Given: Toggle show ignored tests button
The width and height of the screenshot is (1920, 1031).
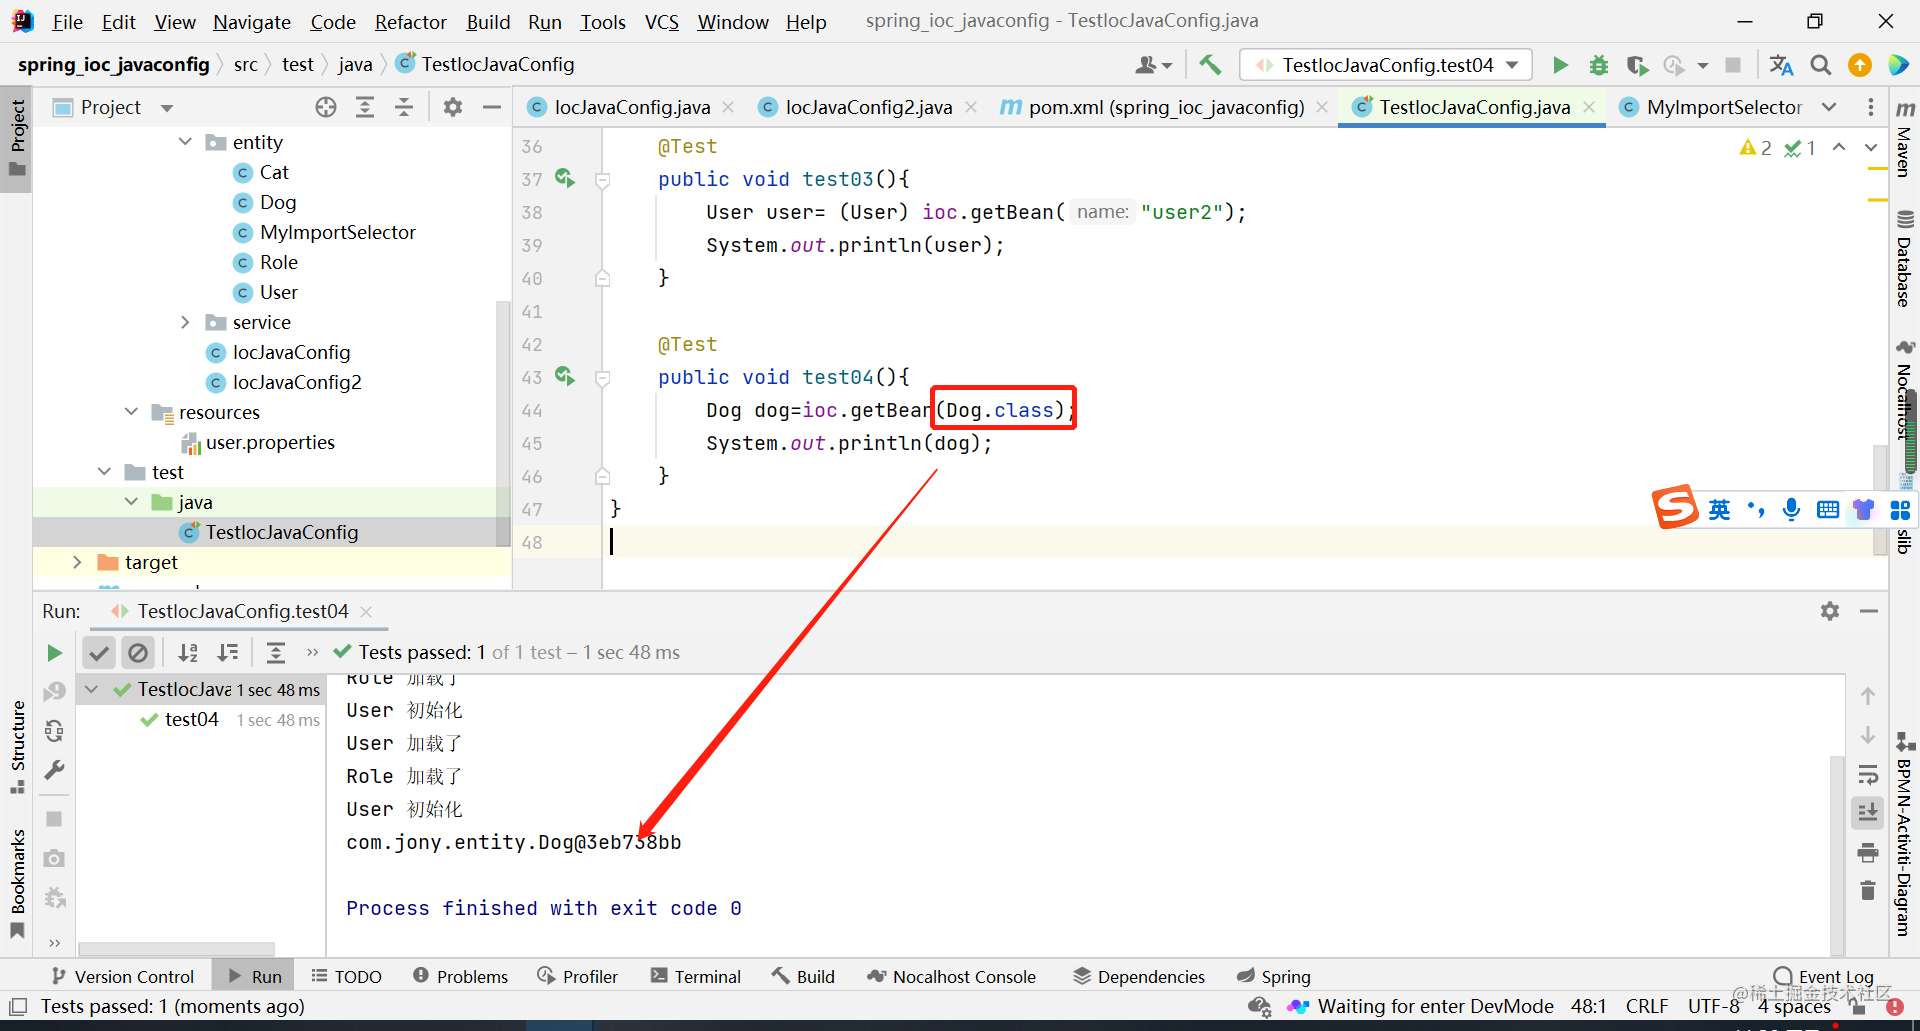Looking at the screenshot, I should pos(138,653).
